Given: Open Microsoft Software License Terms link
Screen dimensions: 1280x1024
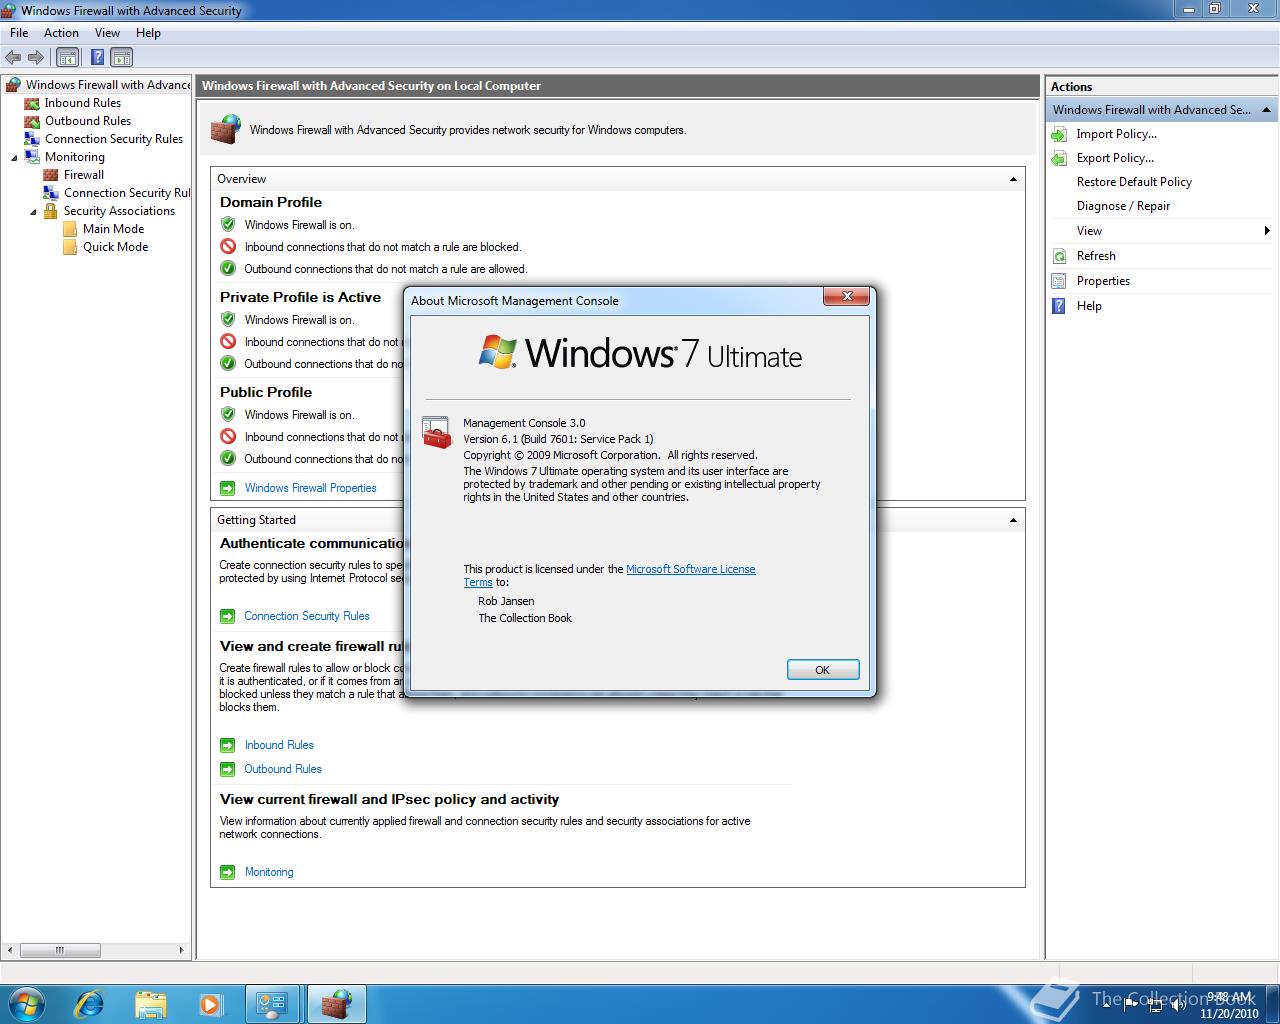Looking at the screenshot, I should (x=690, y=569).
